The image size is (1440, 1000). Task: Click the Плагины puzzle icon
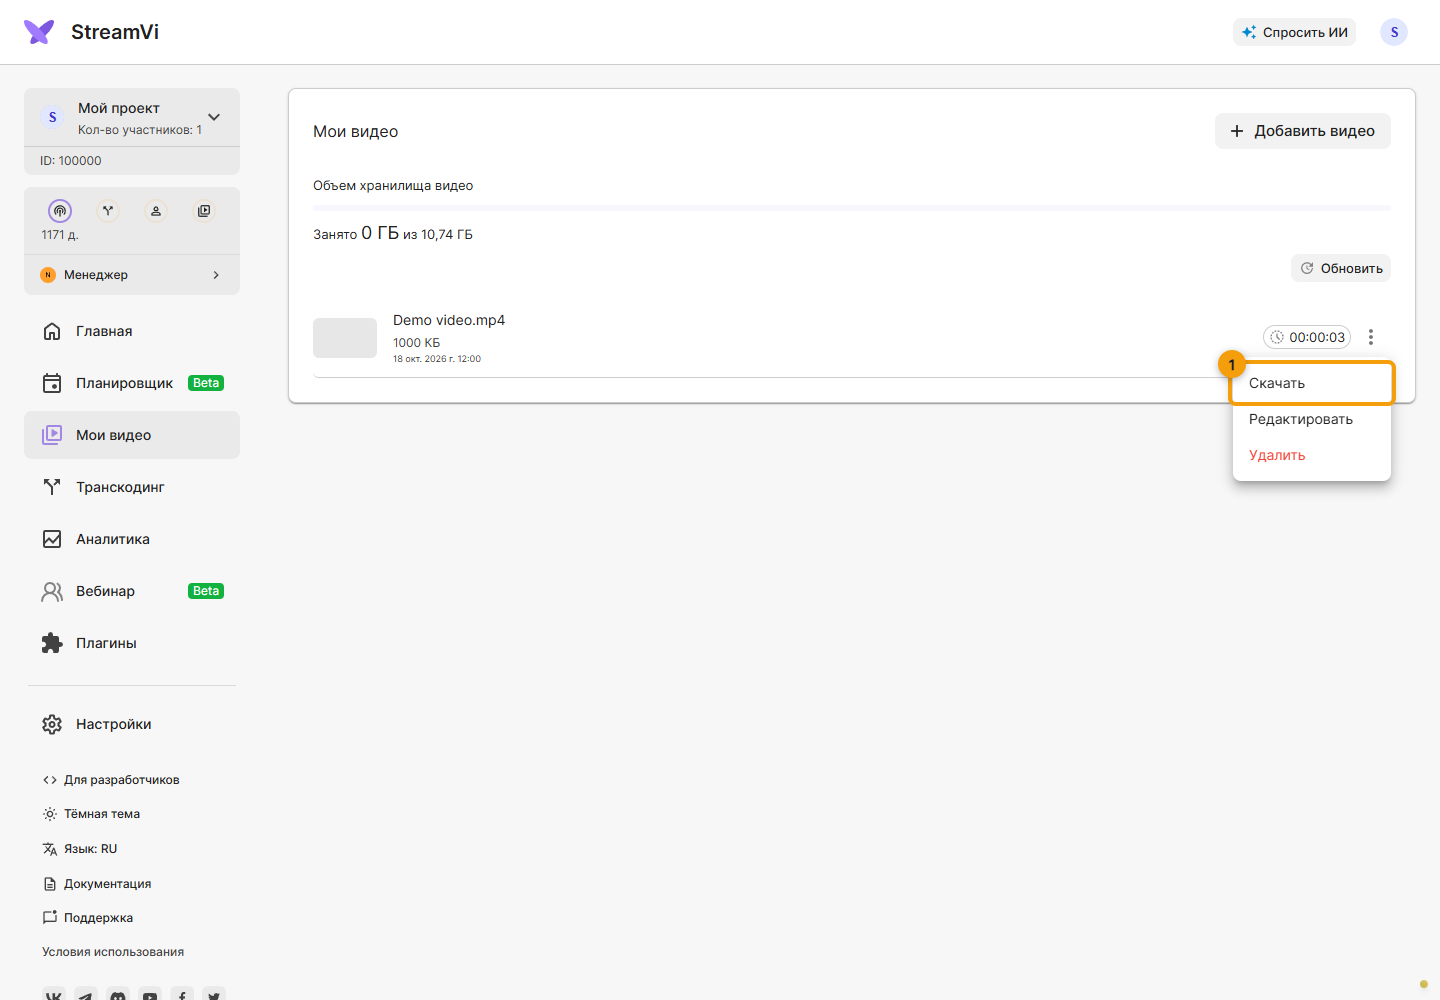(52, 643)
